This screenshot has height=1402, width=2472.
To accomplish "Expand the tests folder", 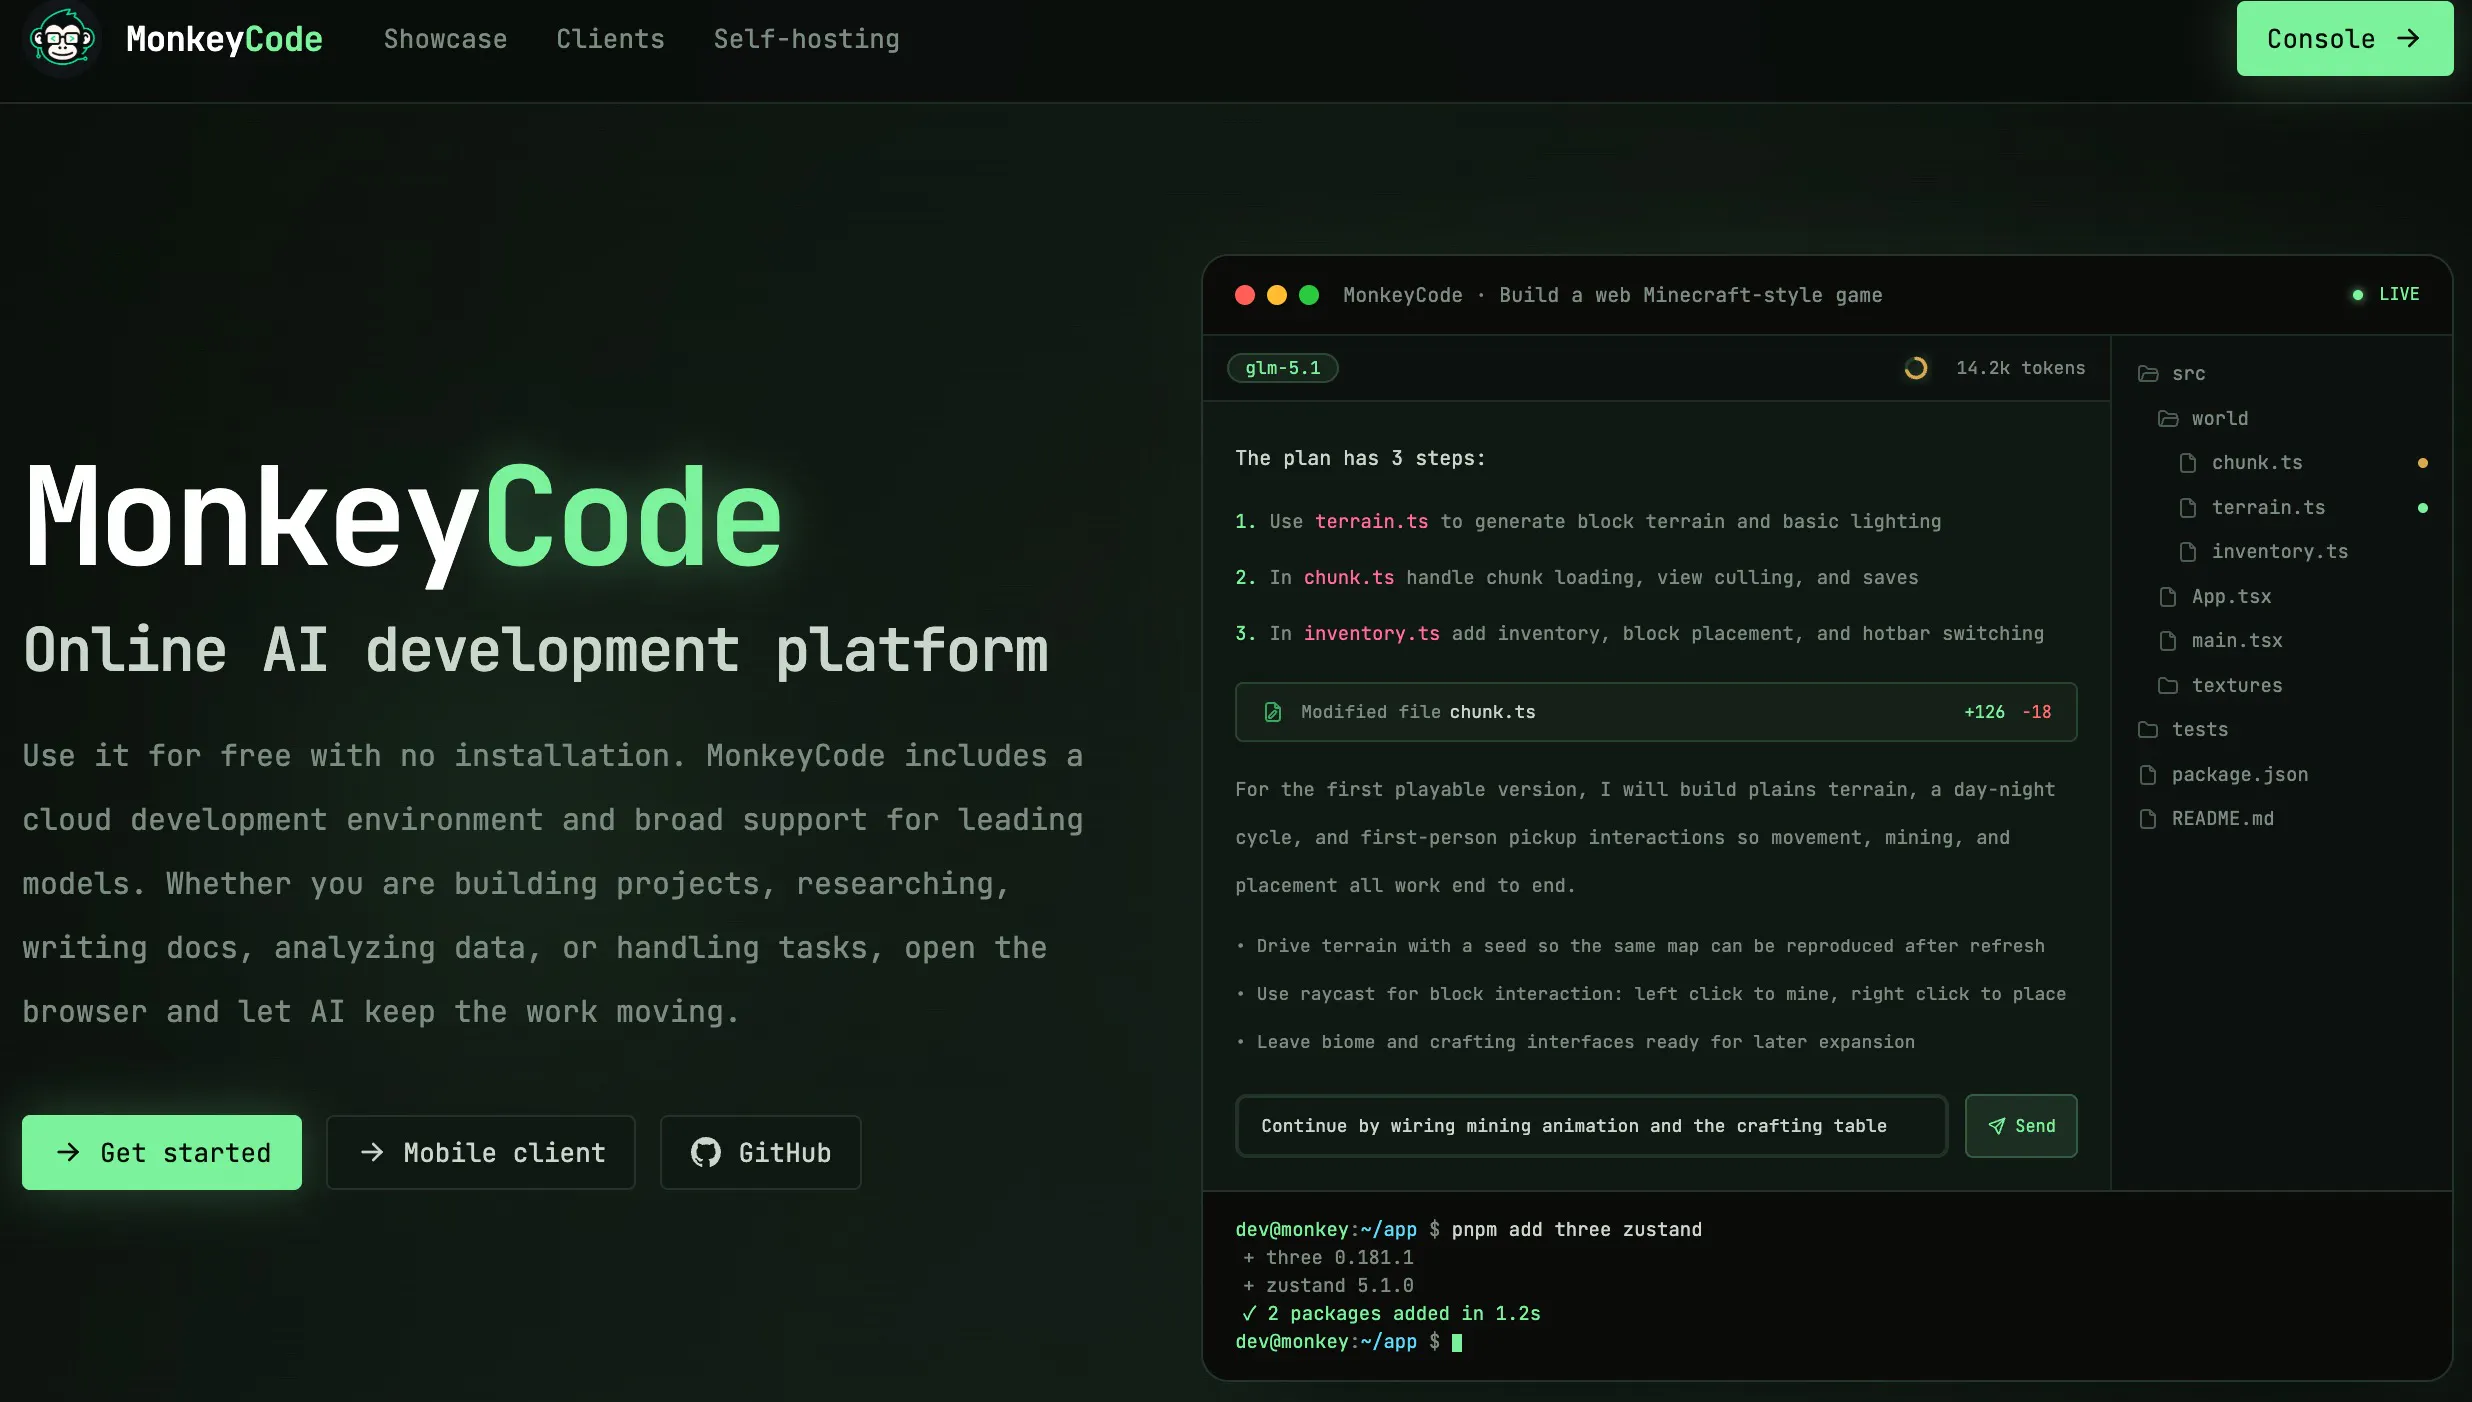I will pos(2199,729).
